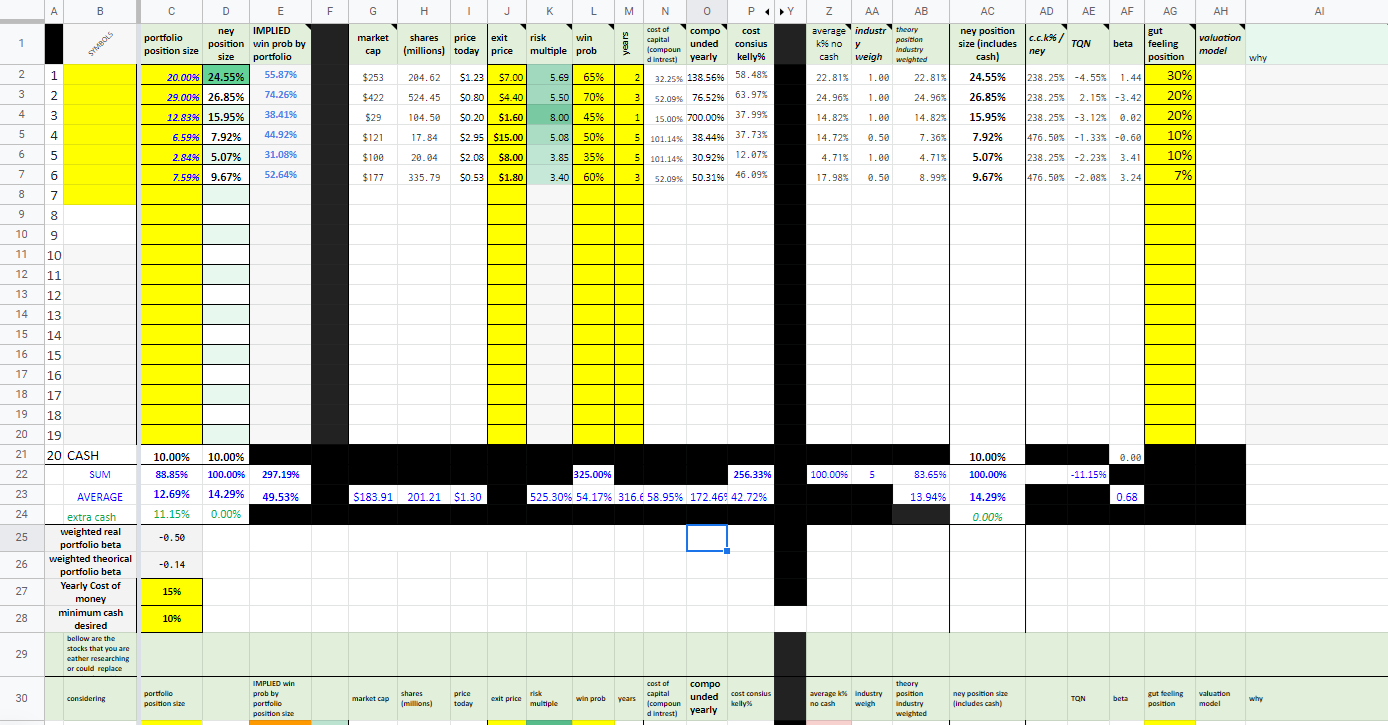
Task: Select the gut feeling cell 7%
Action: (x=1170, y=176)
